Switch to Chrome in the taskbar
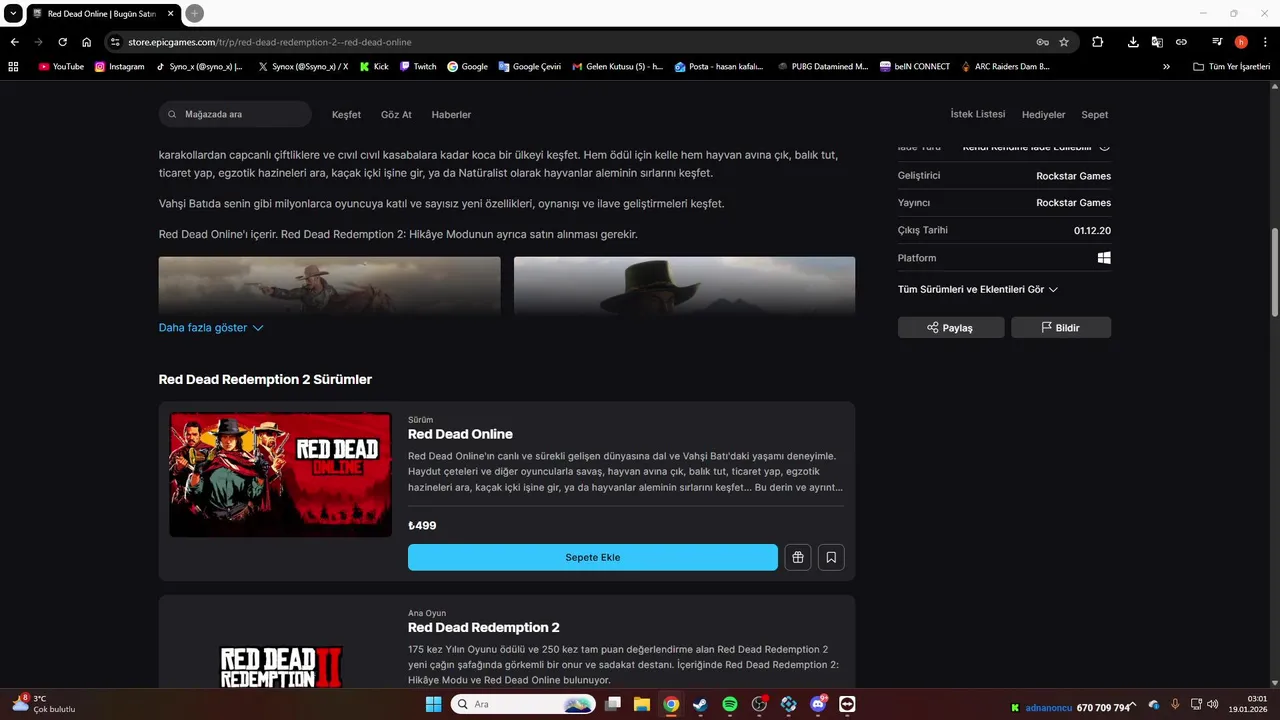1280x720 pixels. pyautogui.click(x=671, y=704)
